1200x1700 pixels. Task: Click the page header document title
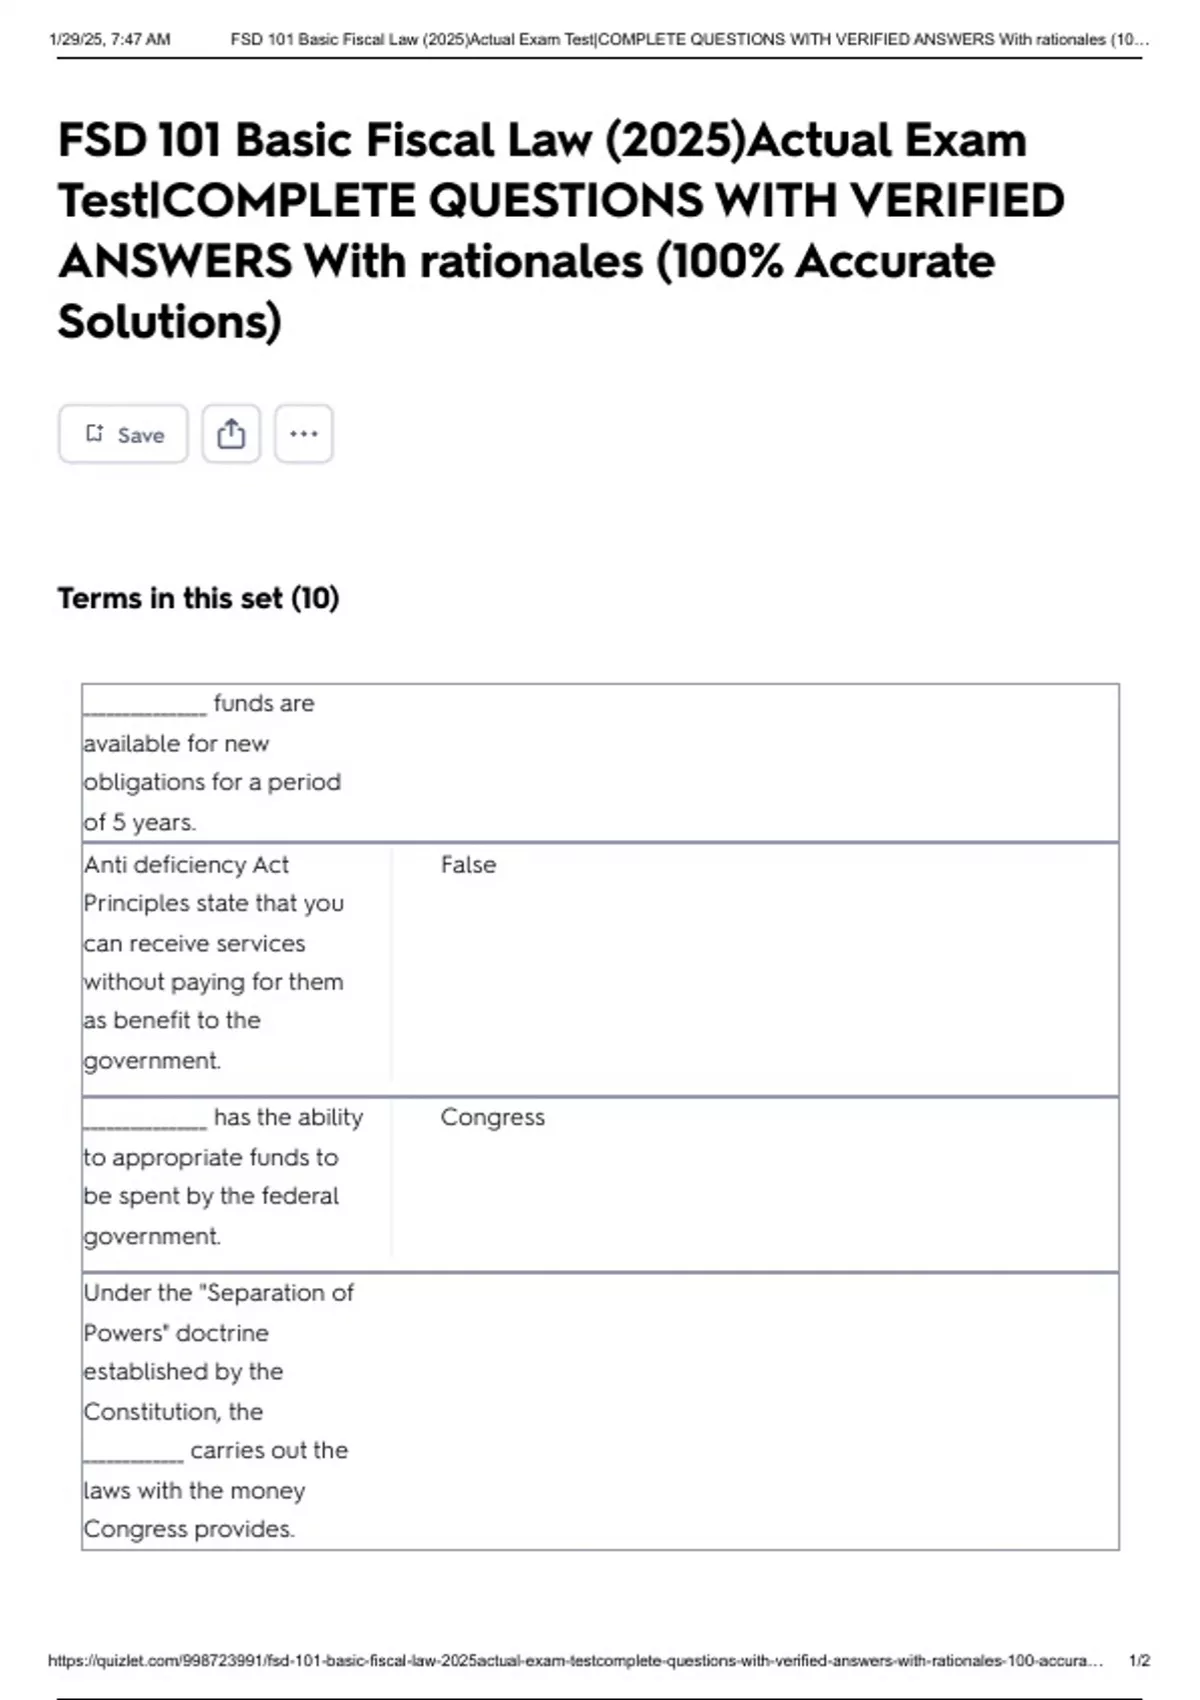[x=690, y=40]
